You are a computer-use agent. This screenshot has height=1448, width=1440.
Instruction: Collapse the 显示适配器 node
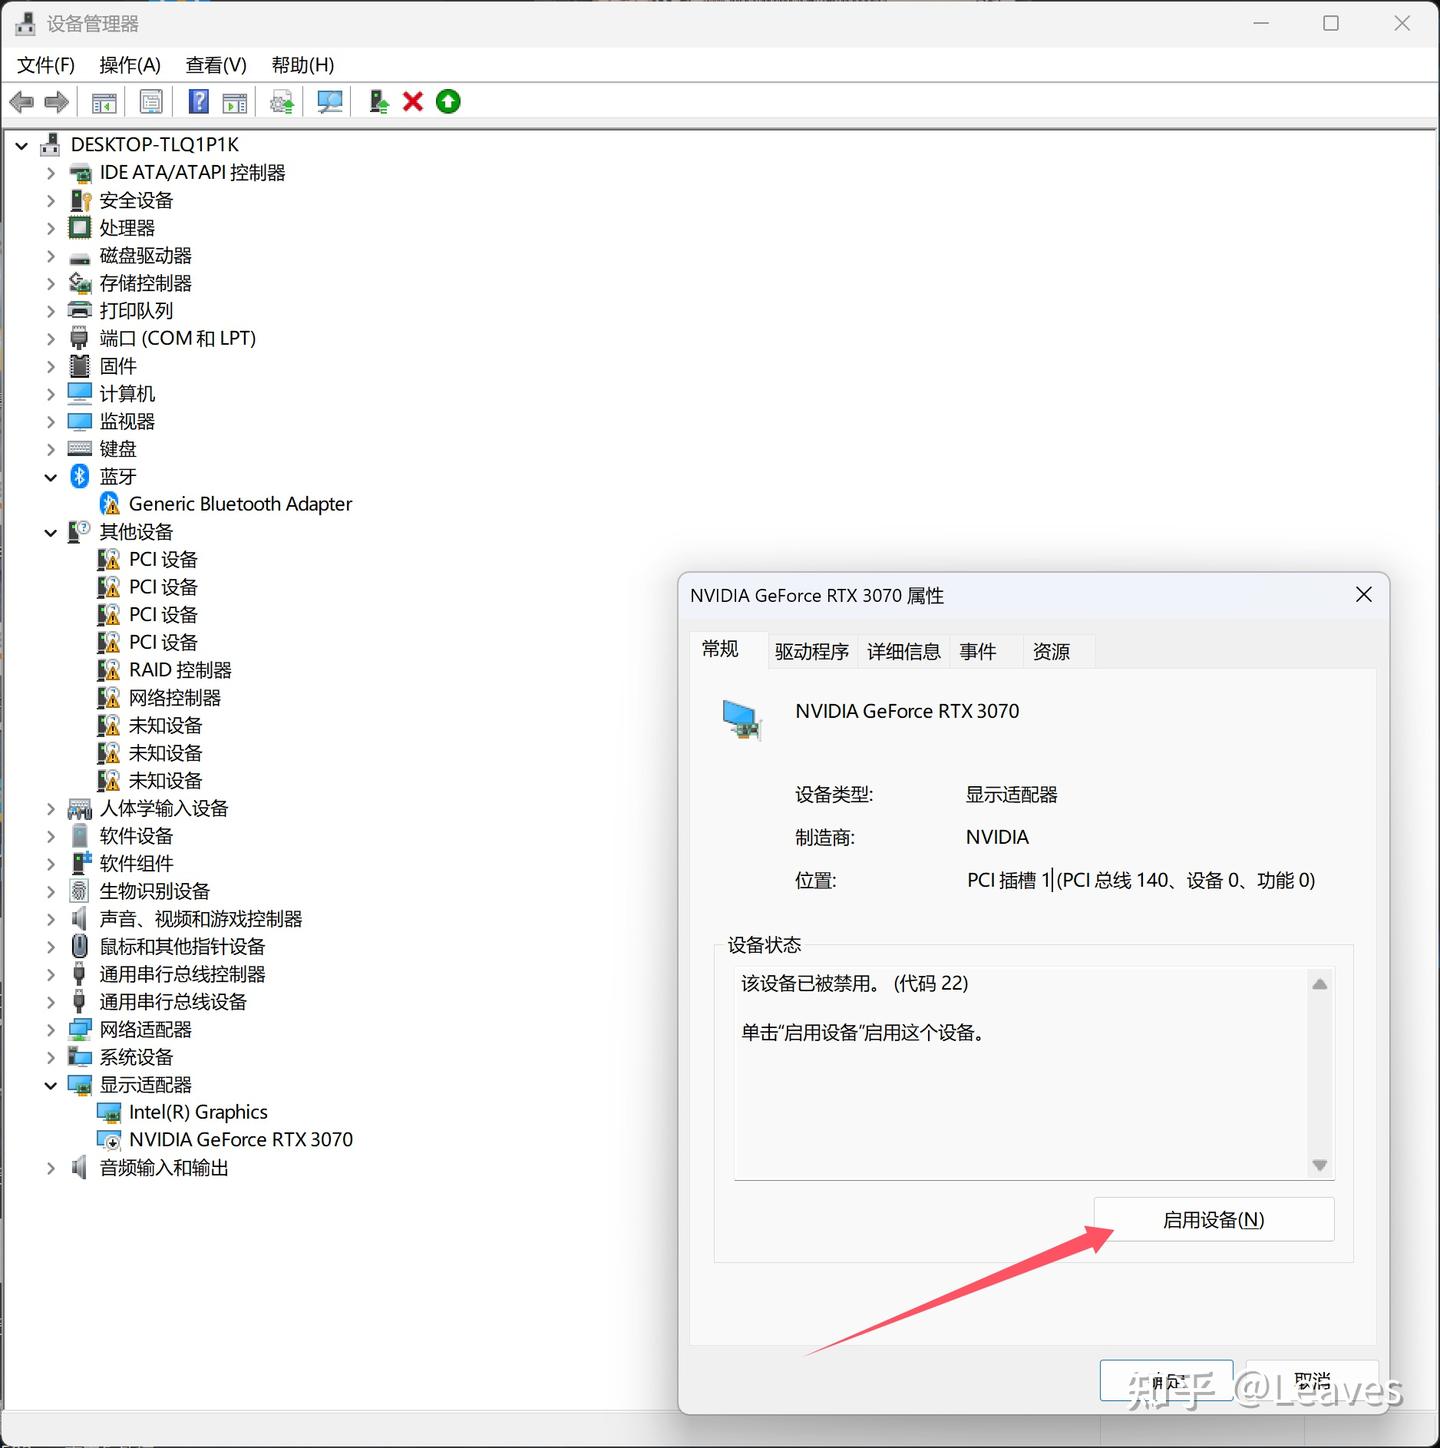click(51, 1085)
